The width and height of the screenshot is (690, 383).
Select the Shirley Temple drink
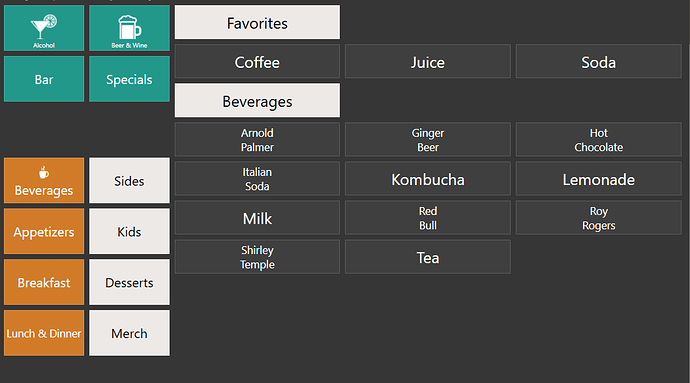coord(257,257)
